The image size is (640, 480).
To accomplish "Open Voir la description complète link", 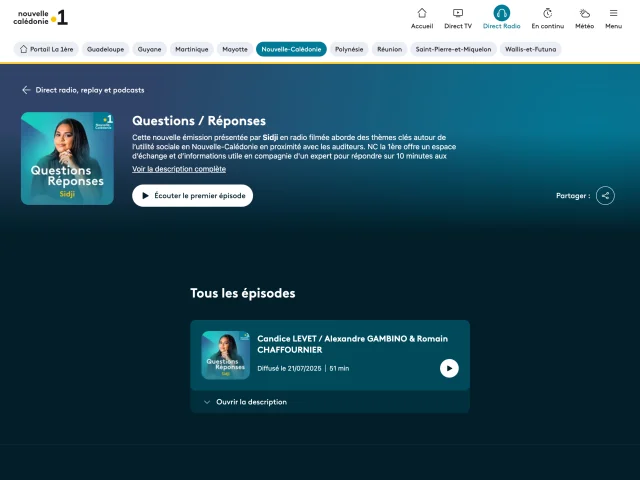I will pos(179,169).
